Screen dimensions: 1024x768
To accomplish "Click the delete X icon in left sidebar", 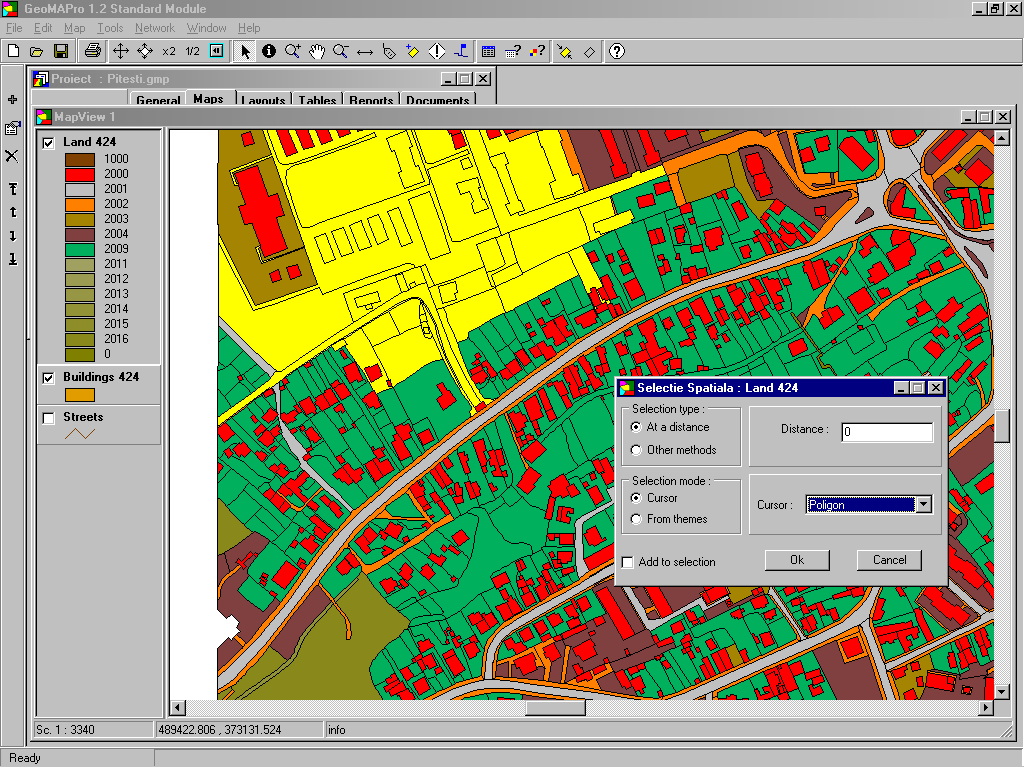I will [x=12, y=156].
